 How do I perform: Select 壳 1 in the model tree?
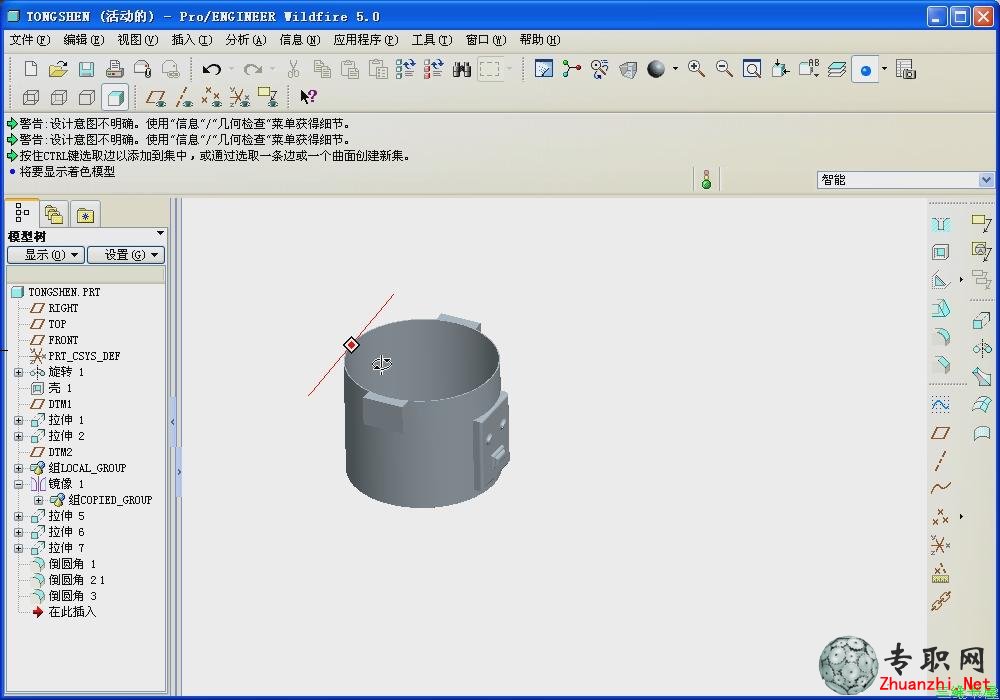tap(60, 388)
